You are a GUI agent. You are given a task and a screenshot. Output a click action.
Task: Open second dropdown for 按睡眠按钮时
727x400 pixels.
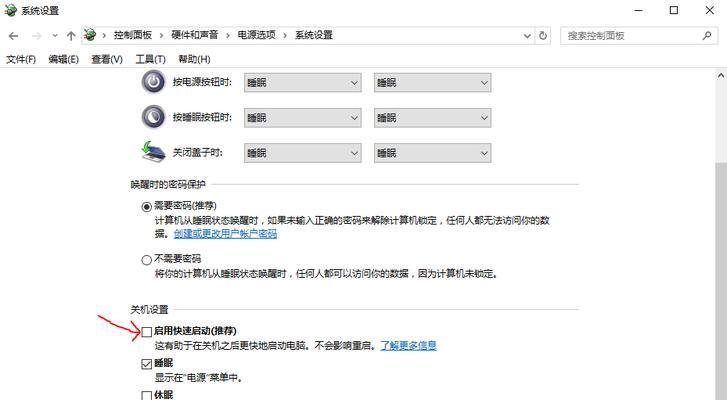(433, 118)
